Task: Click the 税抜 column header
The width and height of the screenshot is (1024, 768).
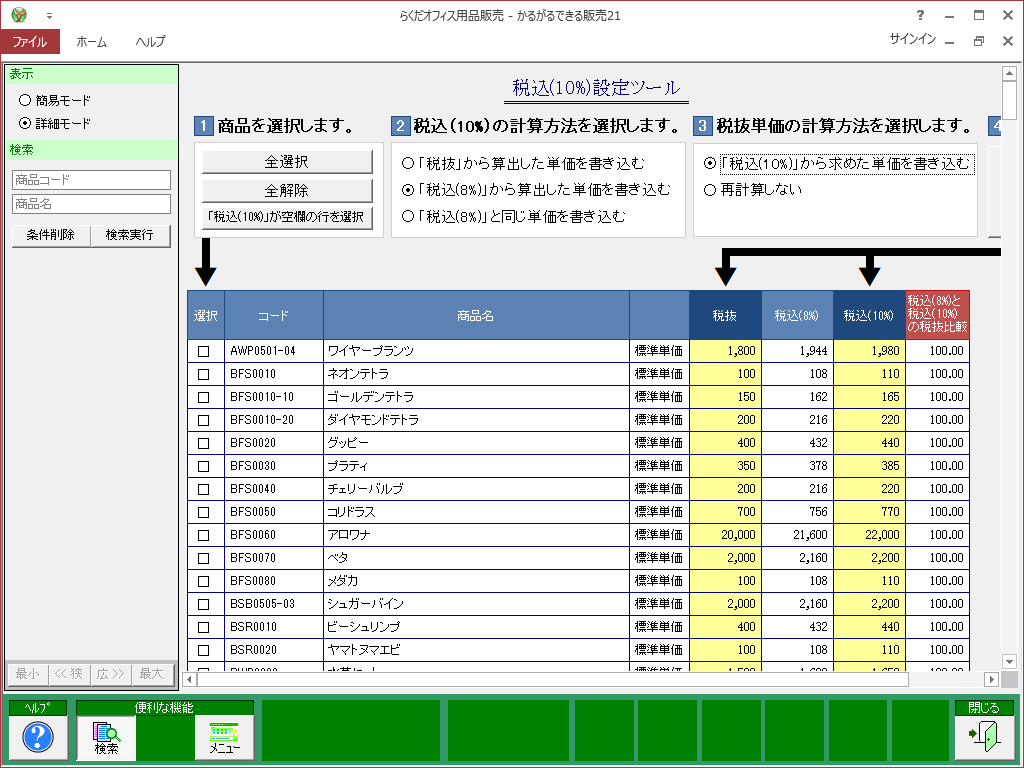Action: coord(725,315)
